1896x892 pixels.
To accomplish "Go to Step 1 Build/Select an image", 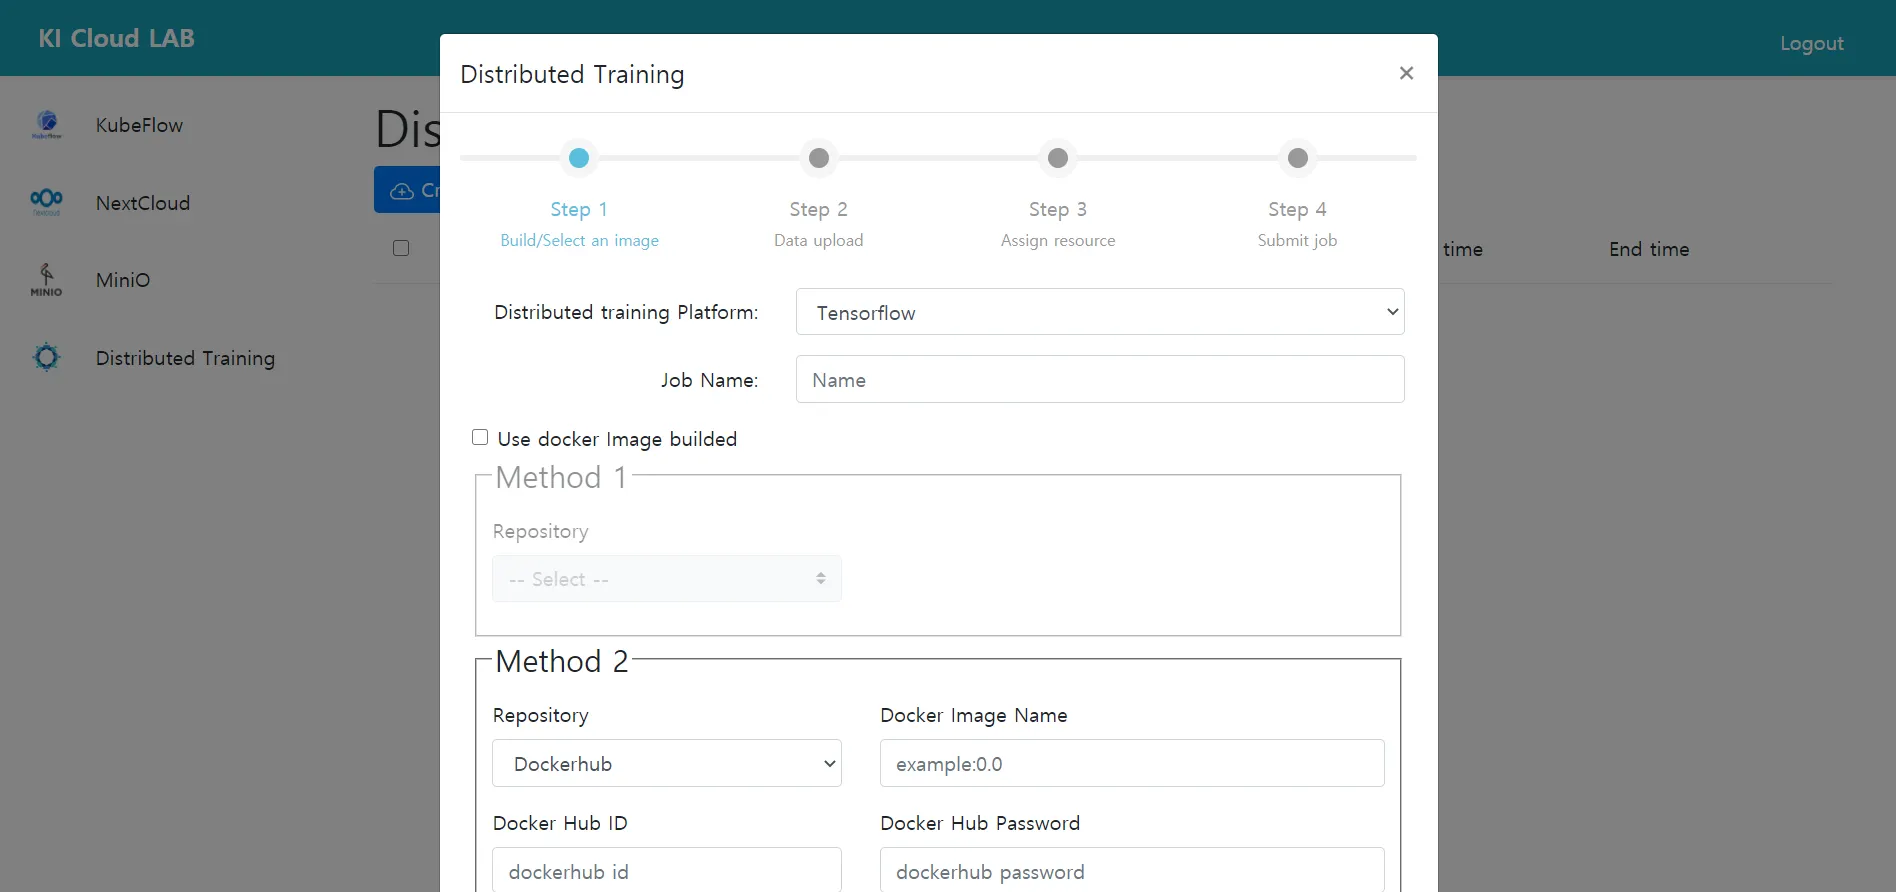I will pos(580,224).
